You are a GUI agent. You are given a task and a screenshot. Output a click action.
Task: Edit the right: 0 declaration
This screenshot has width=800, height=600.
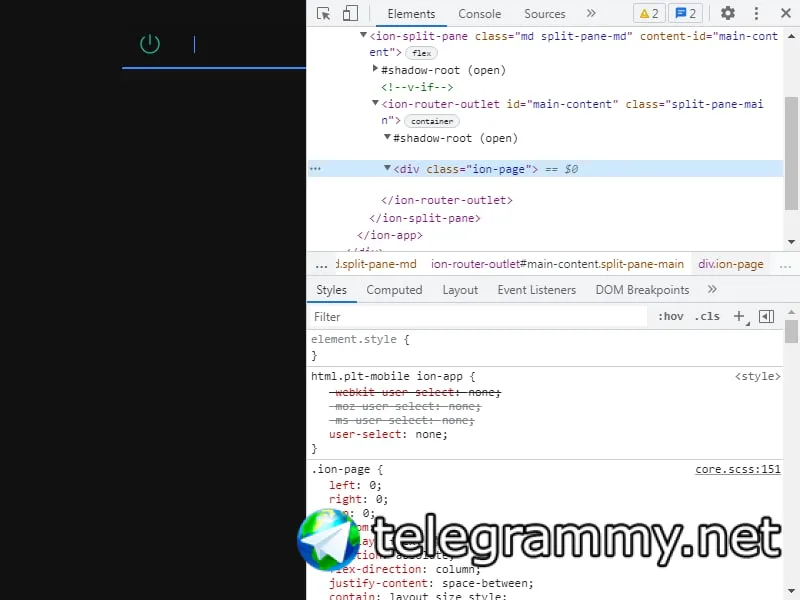tap(358, 499)
